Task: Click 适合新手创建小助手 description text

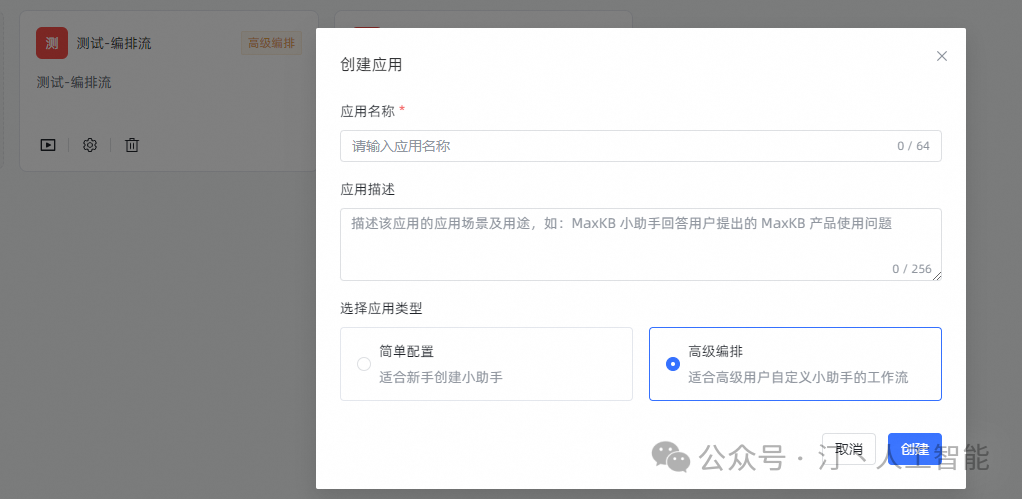Action: [x=441, y=377]
